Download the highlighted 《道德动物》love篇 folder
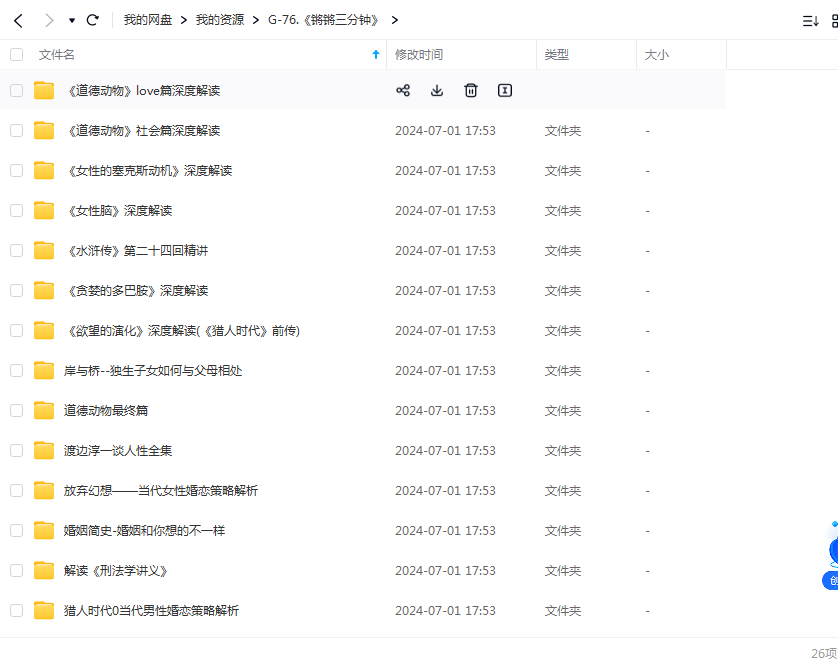 pyautogui.click(x=437, y=90)
